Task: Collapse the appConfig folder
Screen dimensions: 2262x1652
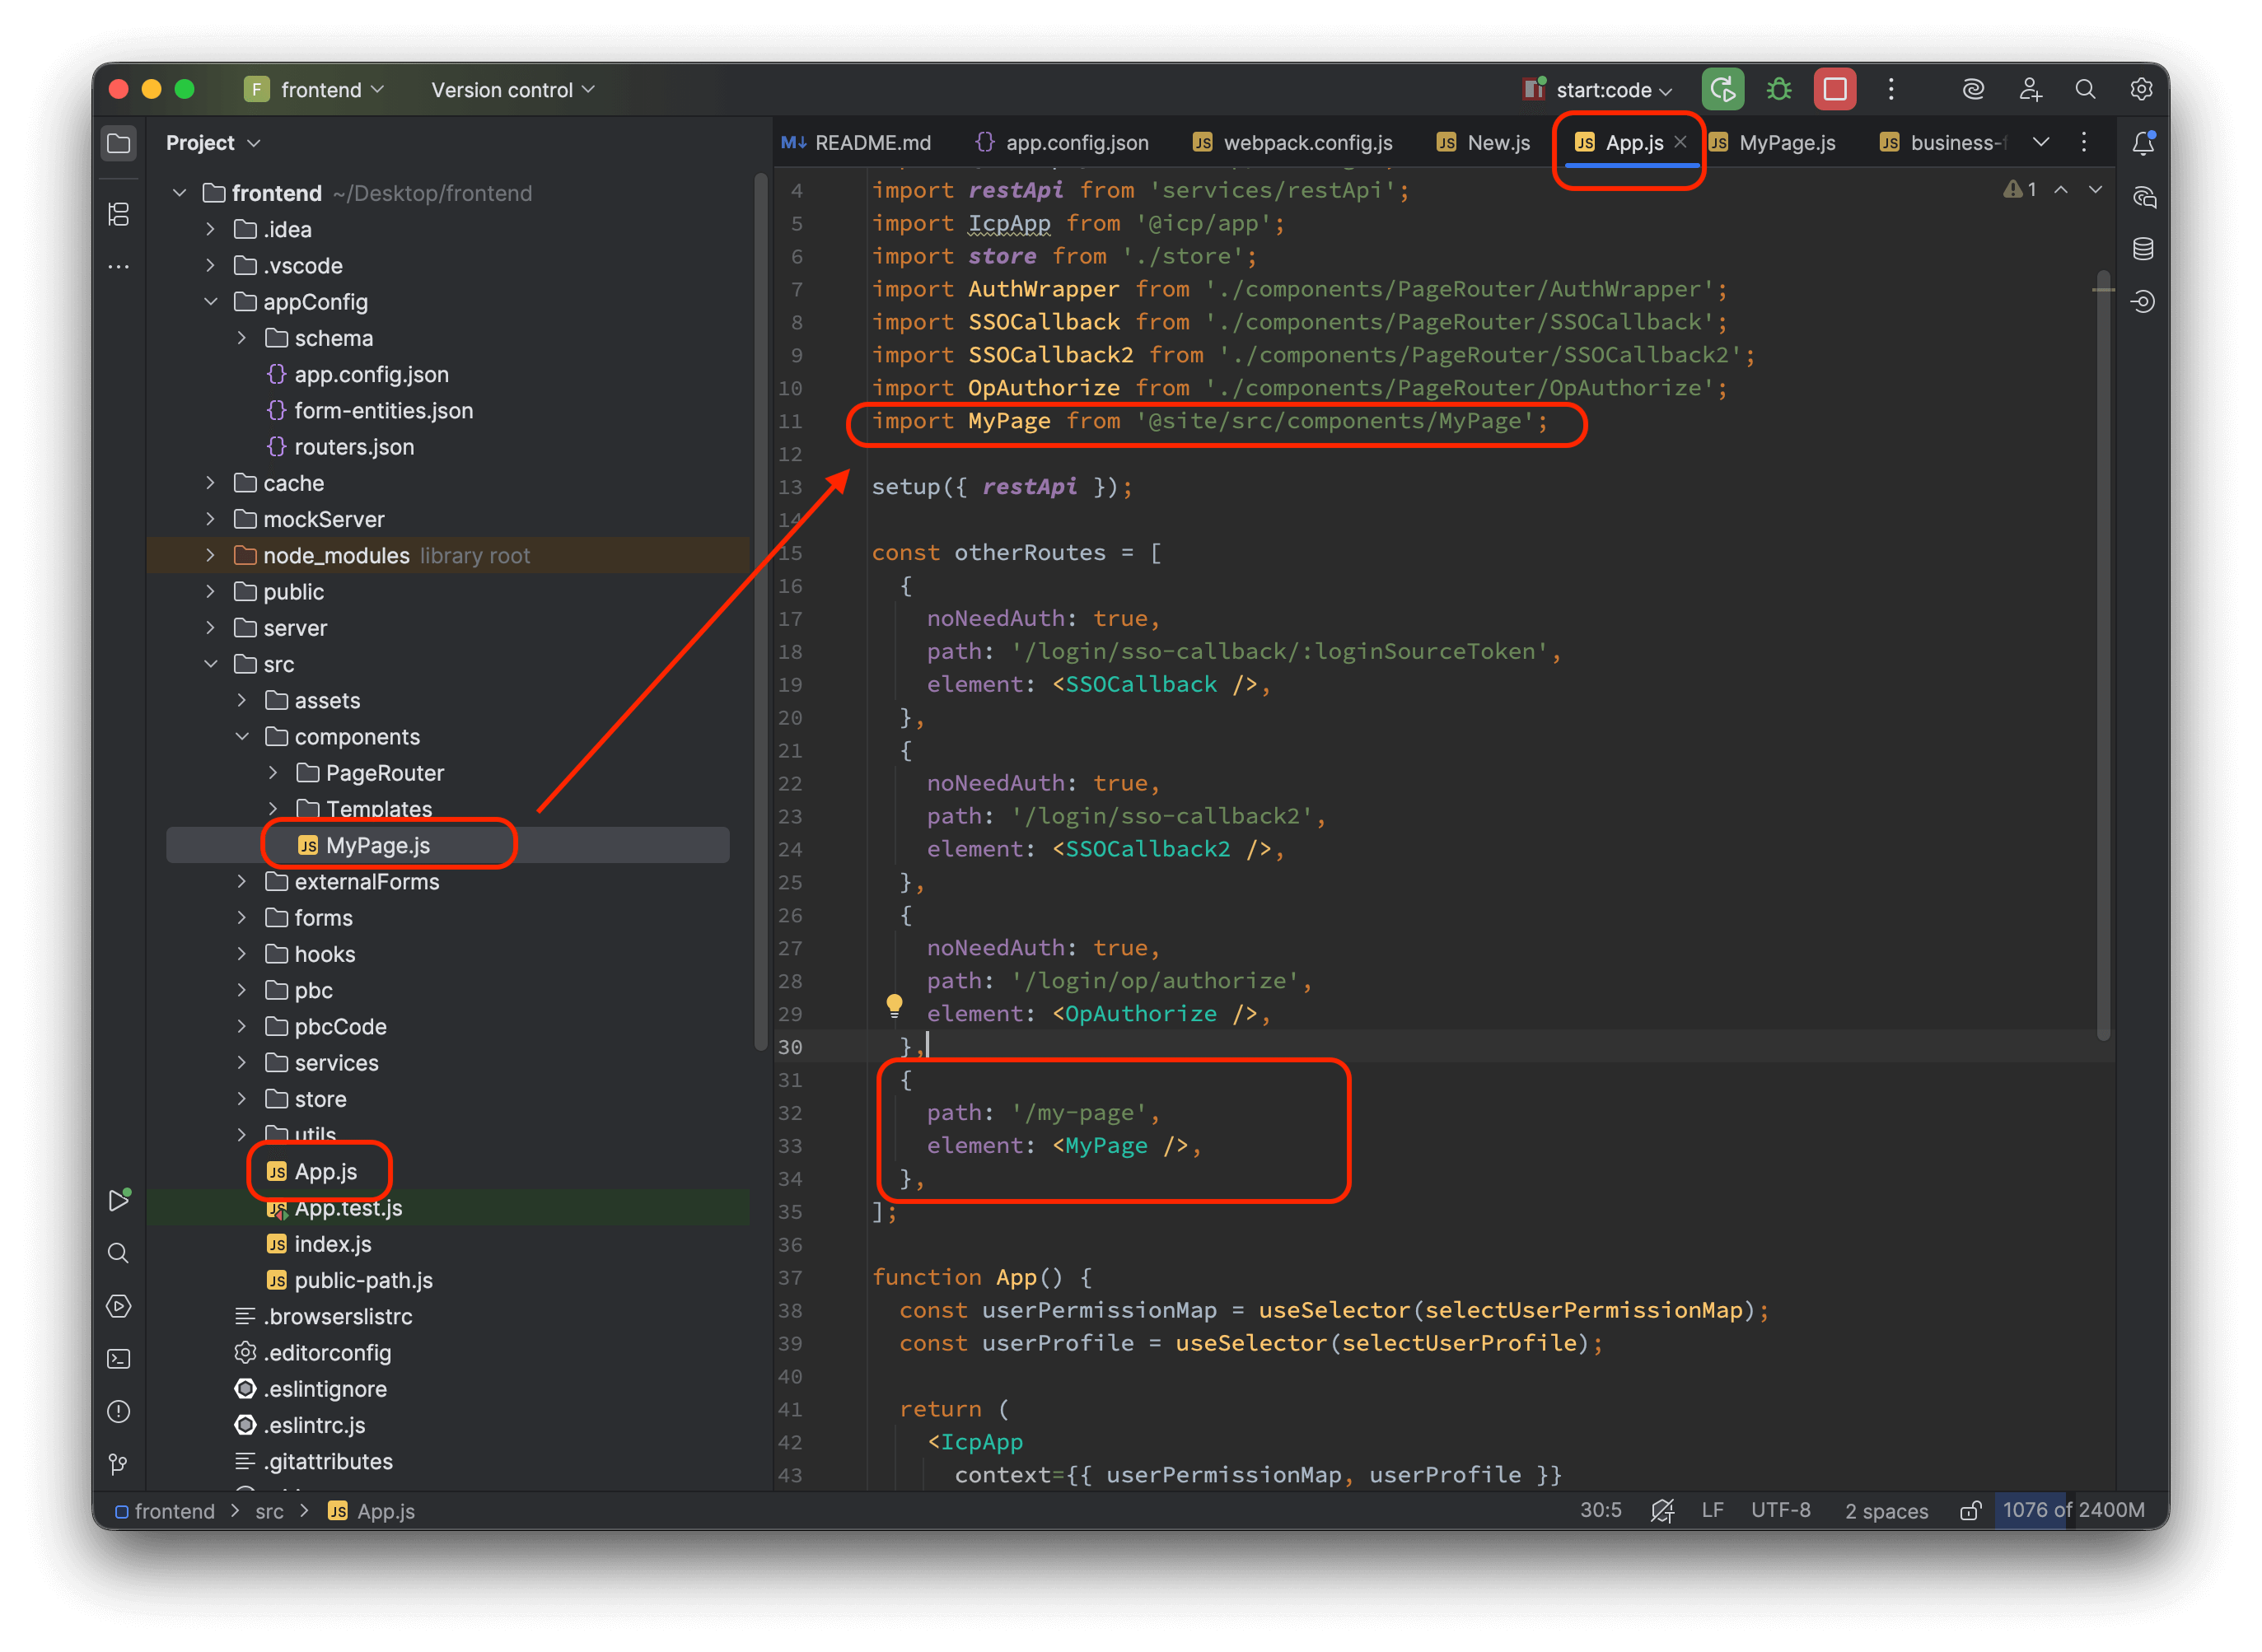Action: 211,302
